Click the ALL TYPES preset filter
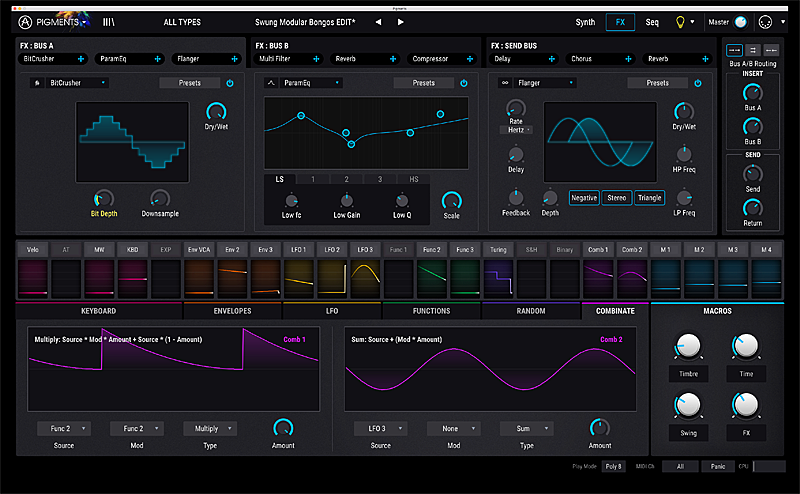 [x=182, y=22]
